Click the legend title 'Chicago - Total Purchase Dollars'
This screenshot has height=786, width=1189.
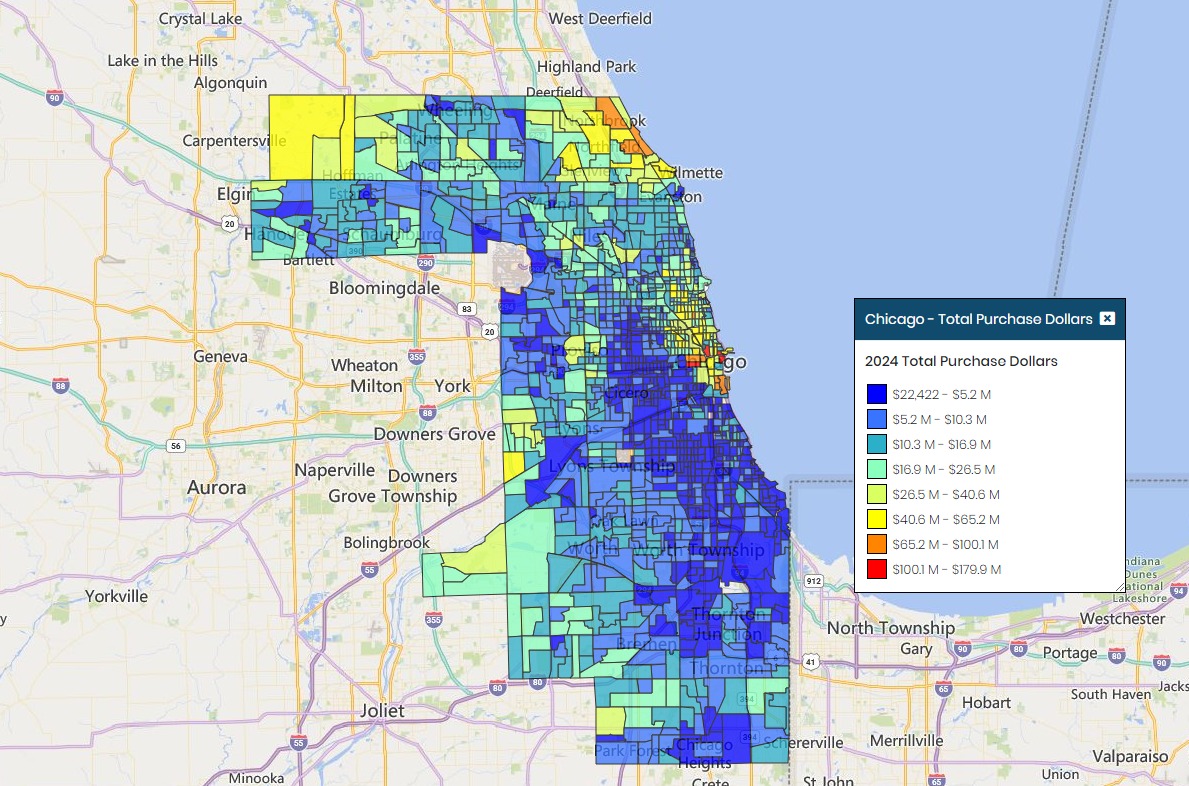[x=978, y=319]
